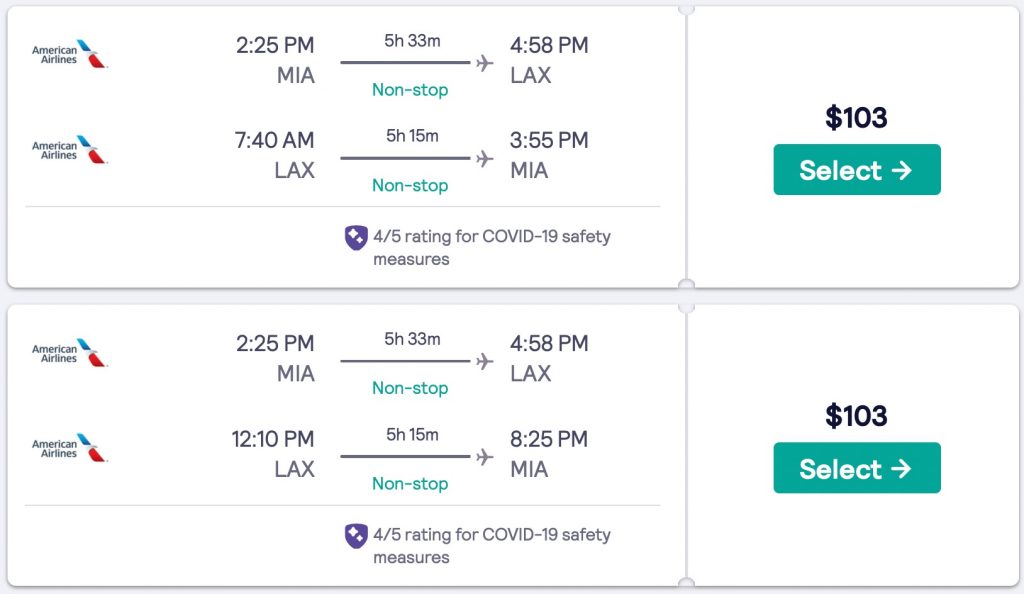1024x594 pixels.
Task: Click the 12:10 PM LAX departure time
Action: click(272, 439)
